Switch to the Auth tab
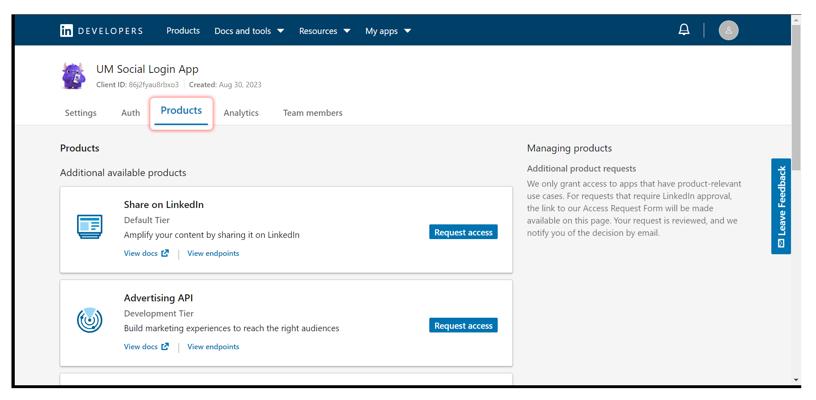 point(131,113)
